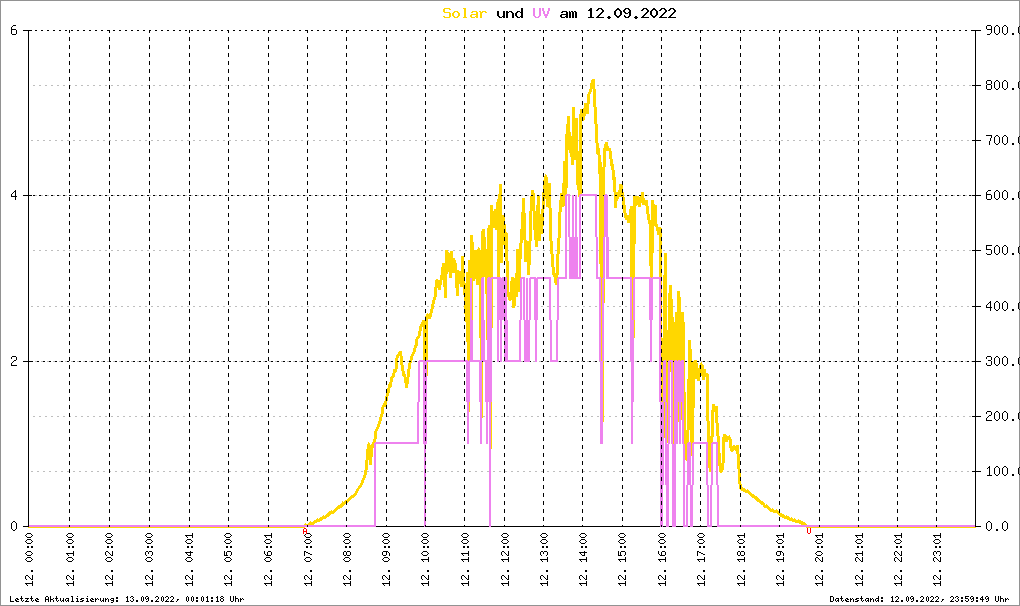
Task: Click the 900.0 label on the right axis
Action: (x=1000, y=30)
